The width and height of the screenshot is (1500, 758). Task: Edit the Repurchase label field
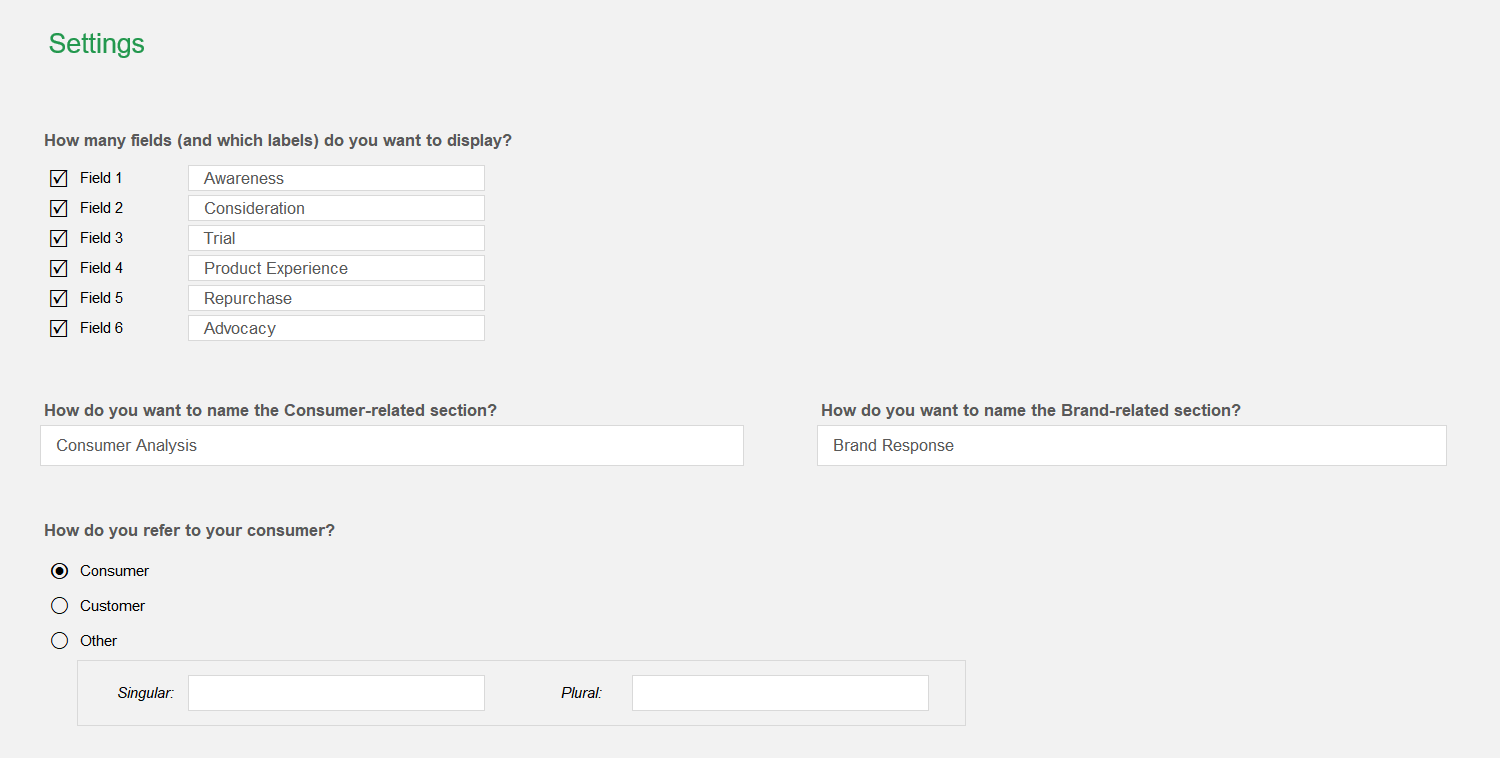click(336, 298)
